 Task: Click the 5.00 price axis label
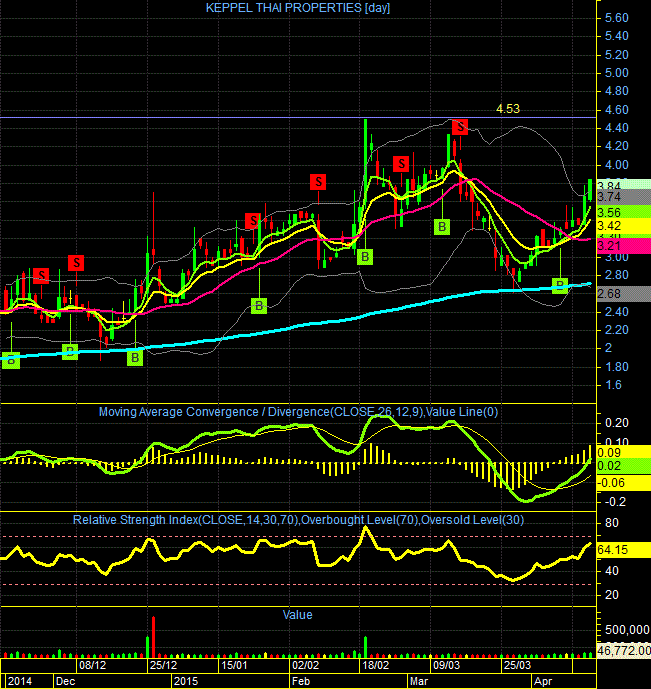[617, 73]
